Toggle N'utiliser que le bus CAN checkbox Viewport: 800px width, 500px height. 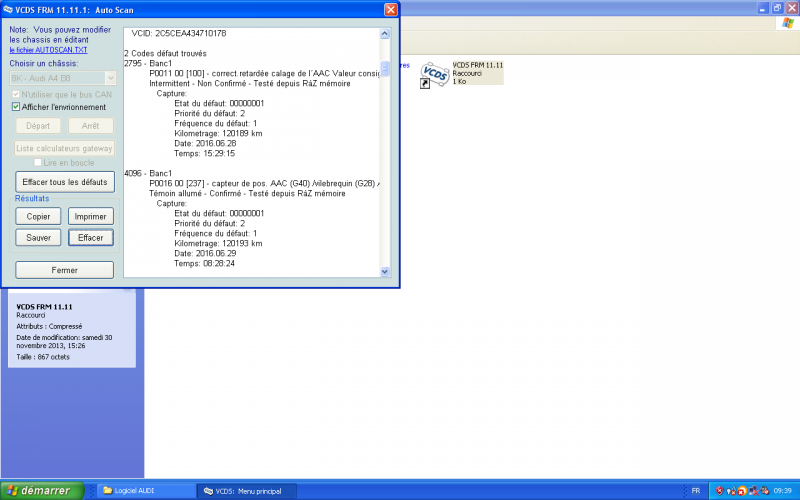coord(16,94)
